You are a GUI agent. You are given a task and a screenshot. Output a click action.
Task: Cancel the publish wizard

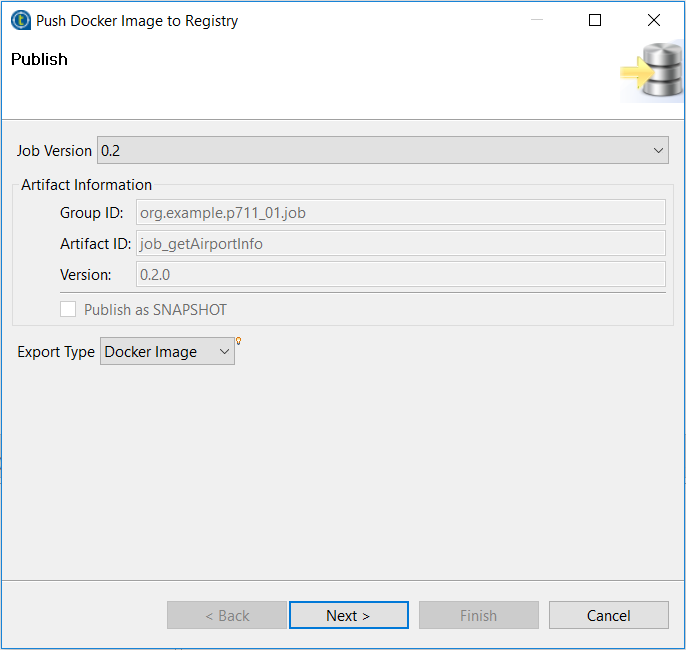pyautogui.click(x=608, y=615)
